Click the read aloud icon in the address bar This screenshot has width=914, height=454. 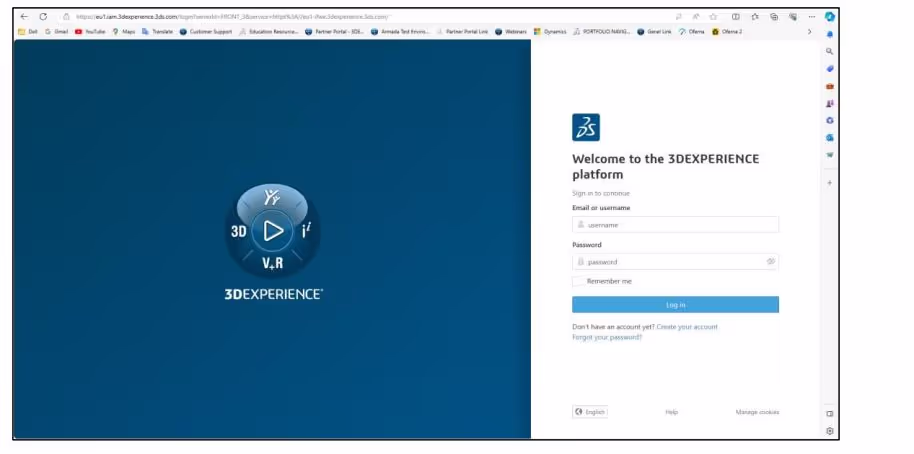click(x=696, y=17)
